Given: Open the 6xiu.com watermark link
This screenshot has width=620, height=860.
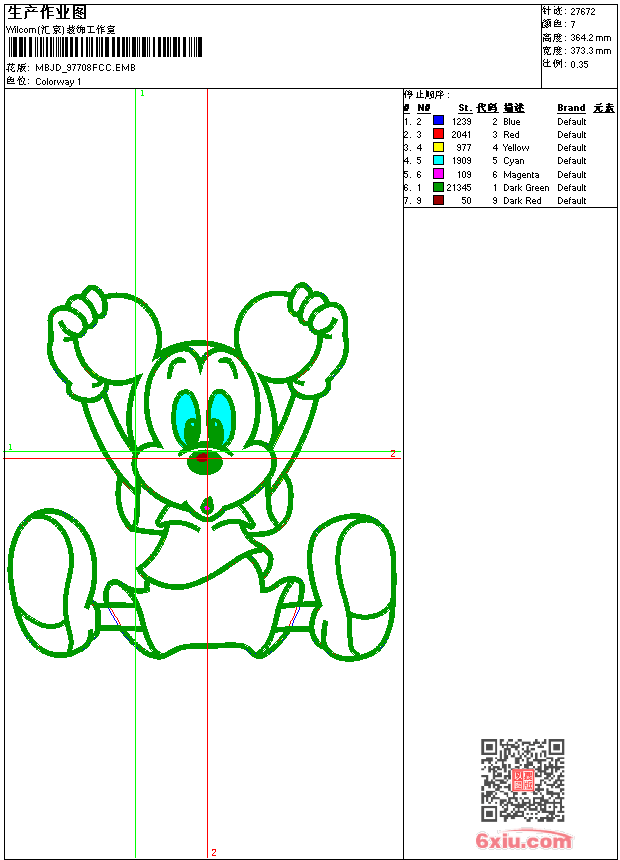Looking at the screenshot, I should tap(522, 841).
